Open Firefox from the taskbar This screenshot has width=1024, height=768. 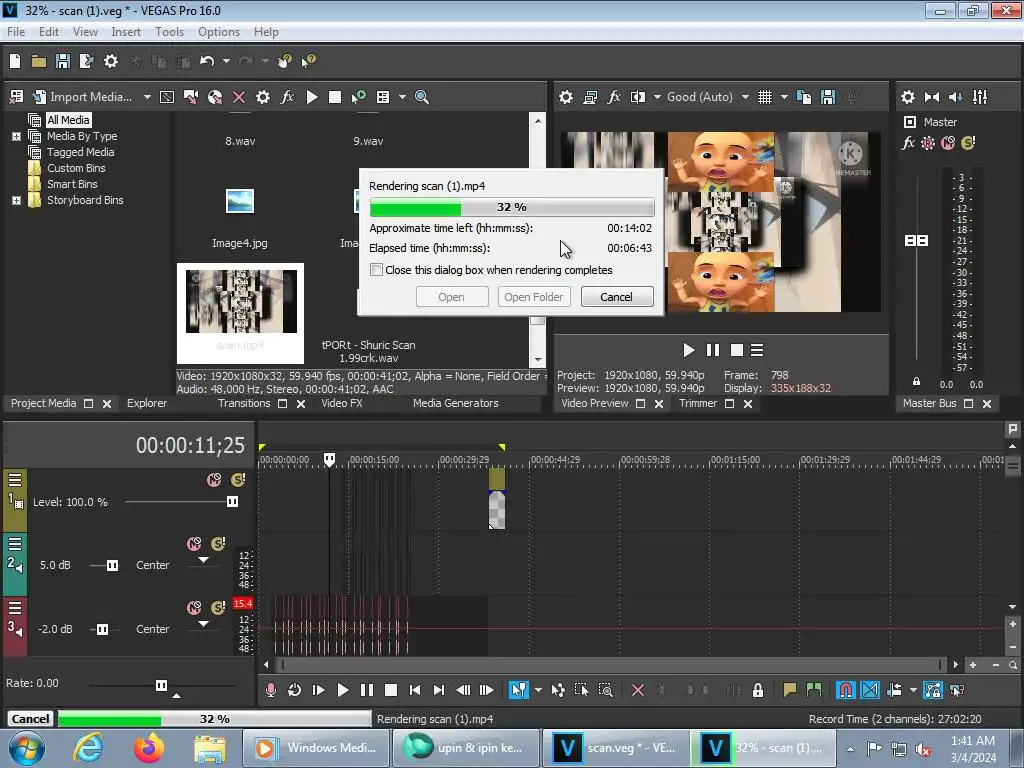point(149,748)
